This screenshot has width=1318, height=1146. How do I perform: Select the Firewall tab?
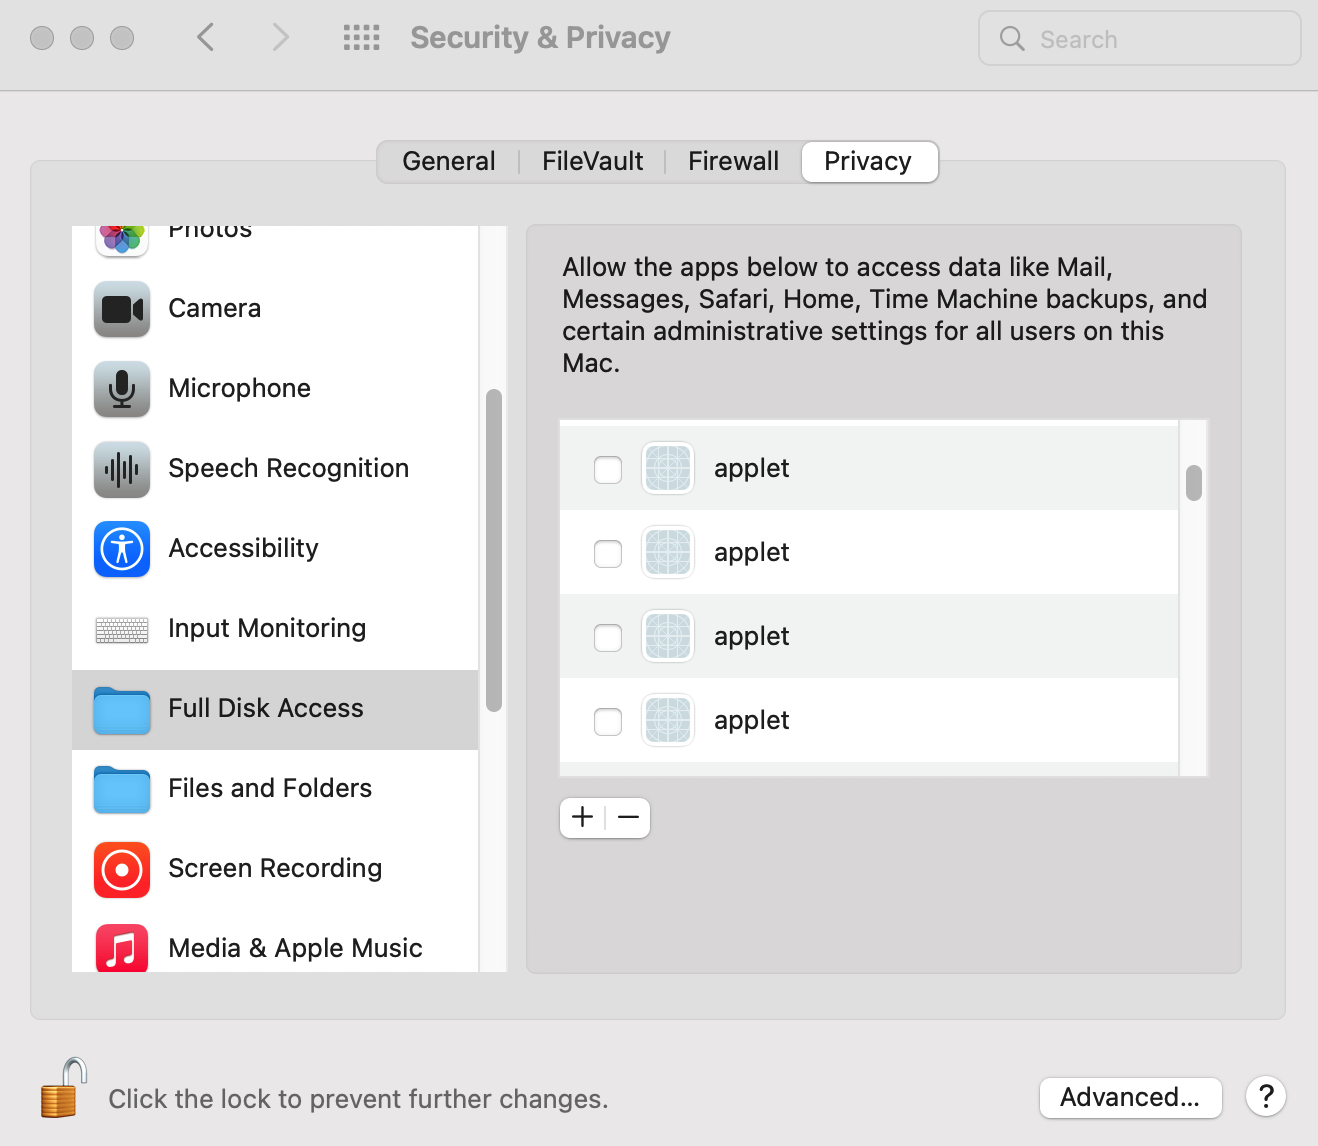click(733, 160)
